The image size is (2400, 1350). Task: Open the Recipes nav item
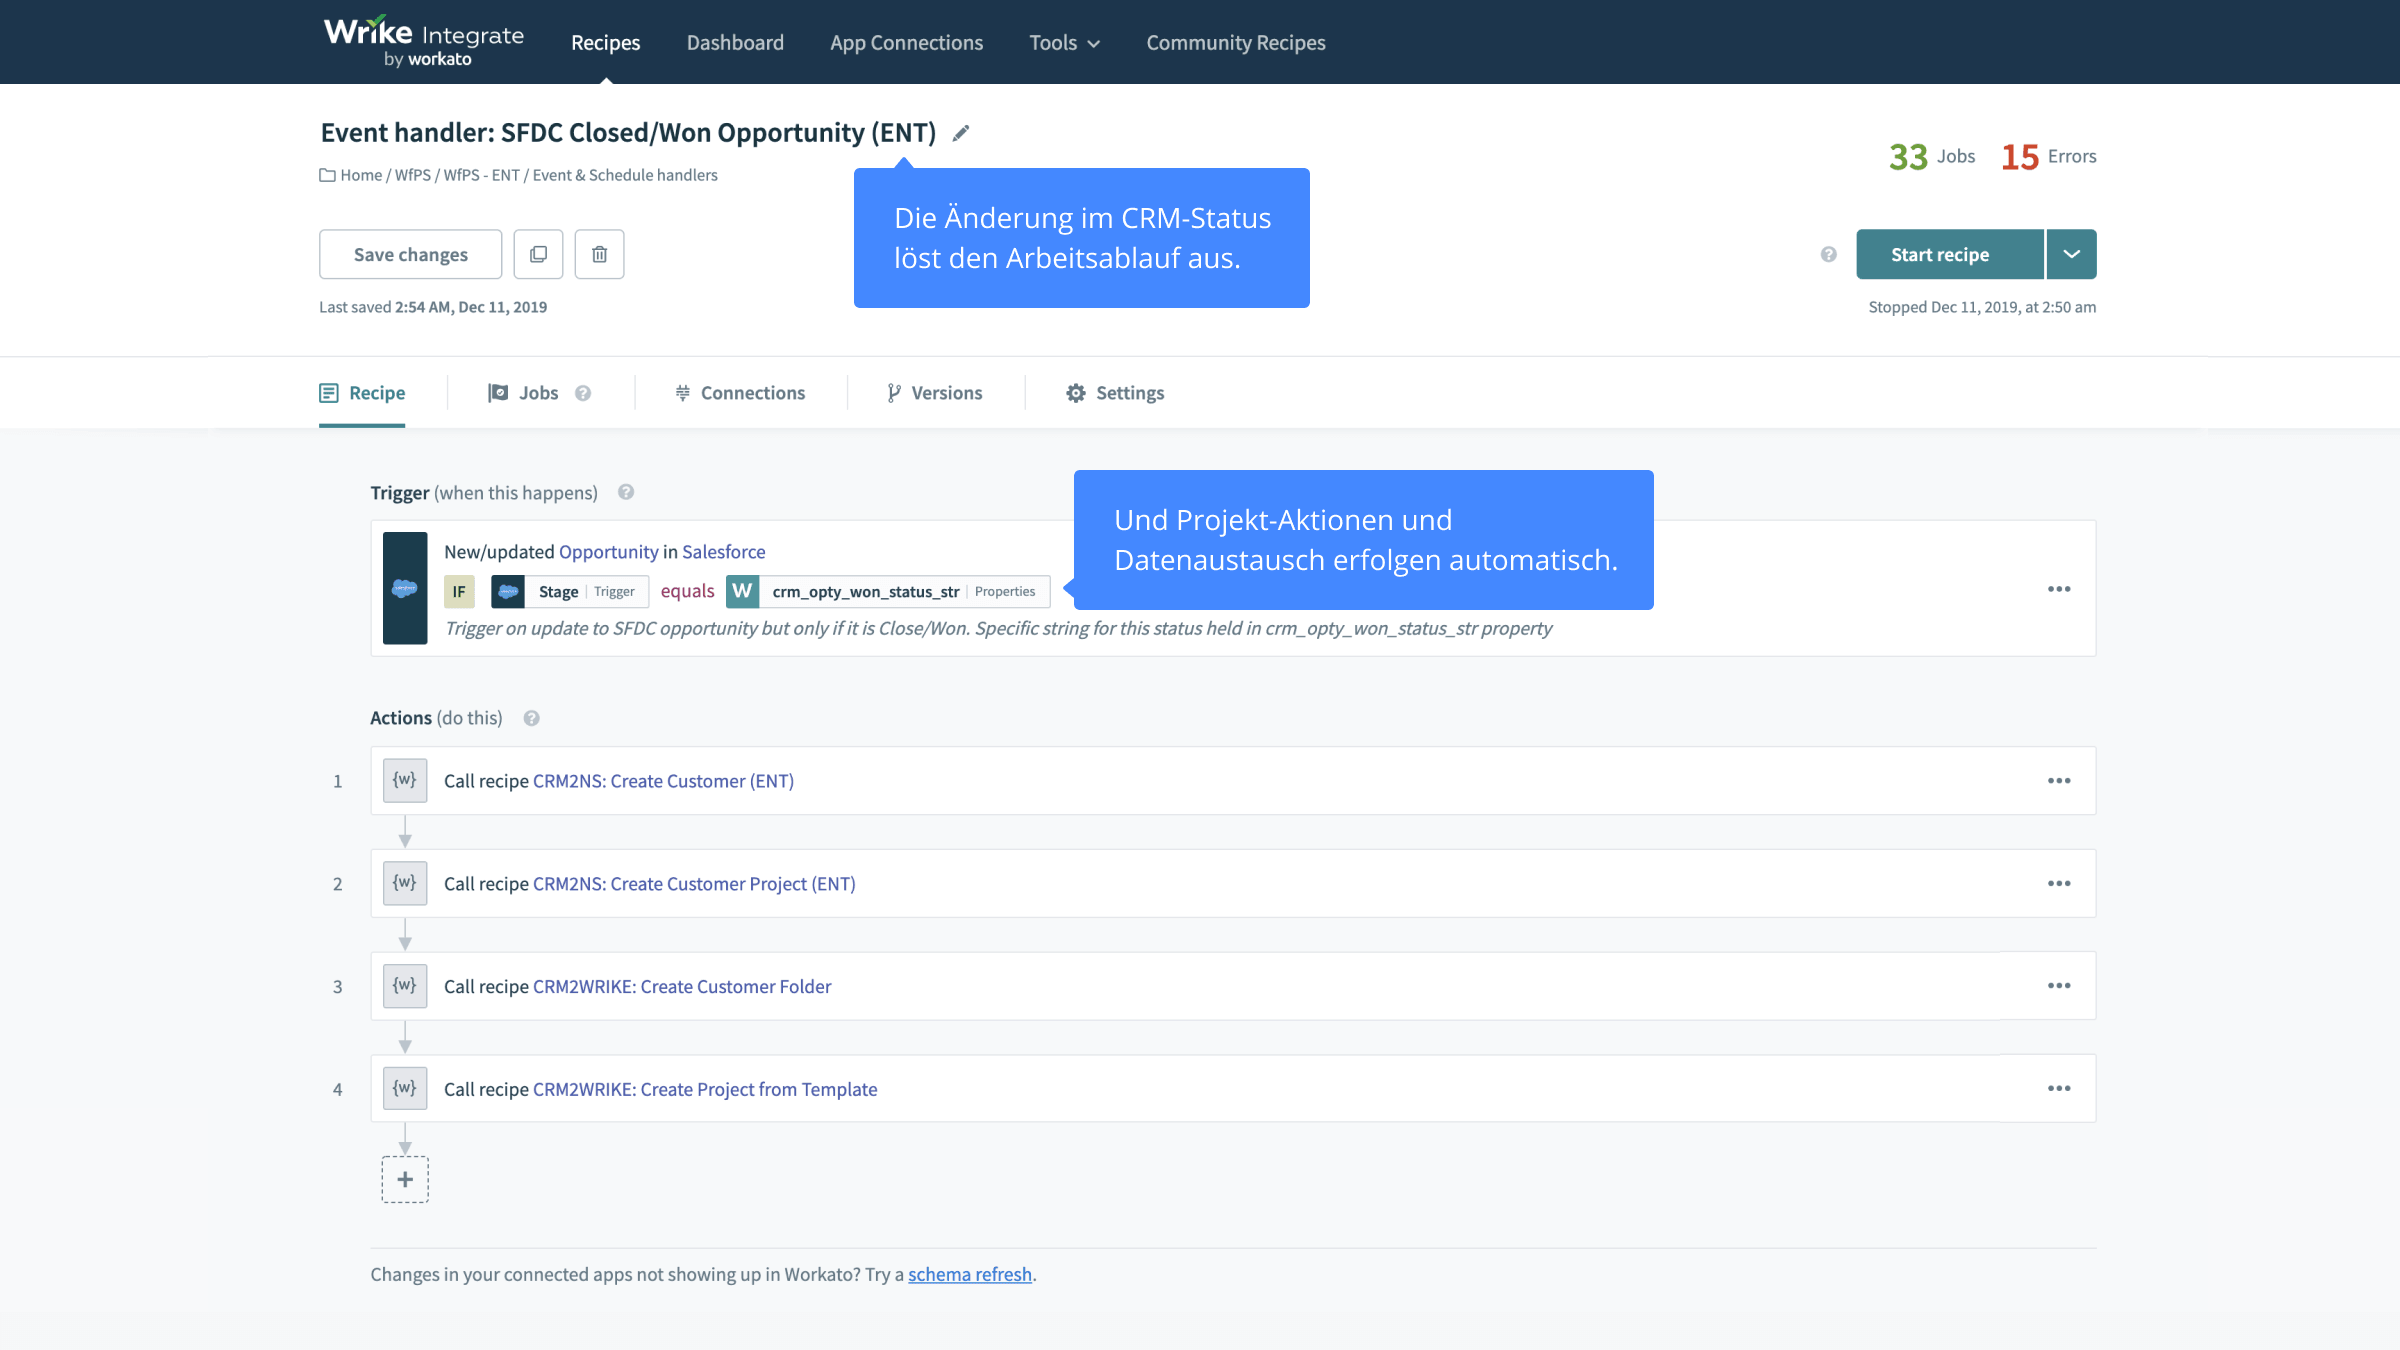pyautogui.click(x=605, y=43)
